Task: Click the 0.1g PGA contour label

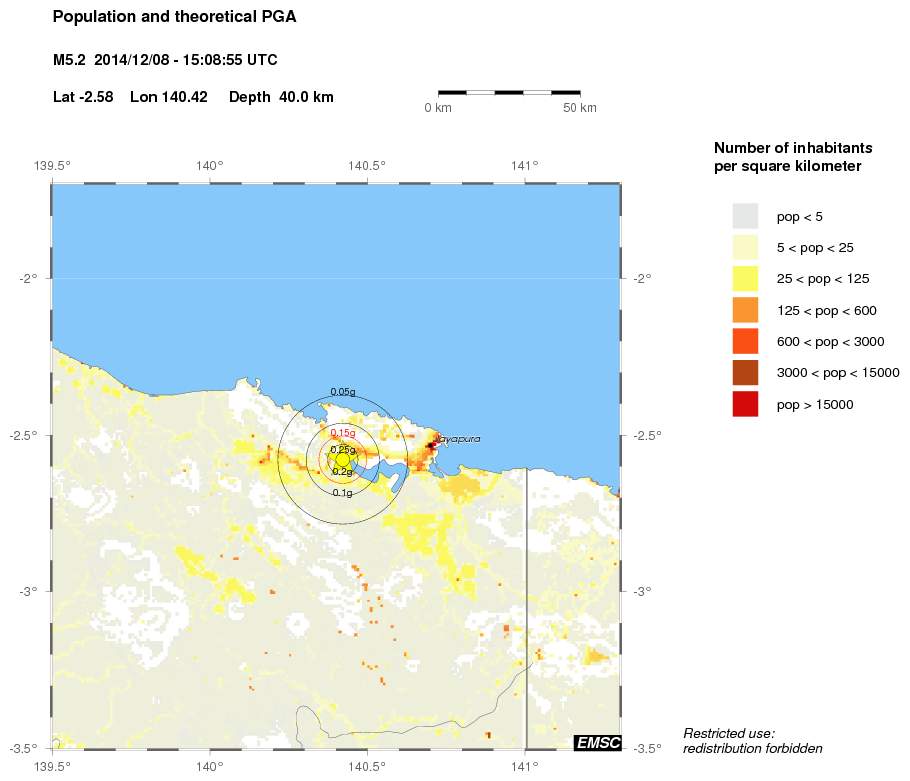Action: coord(342,492)
